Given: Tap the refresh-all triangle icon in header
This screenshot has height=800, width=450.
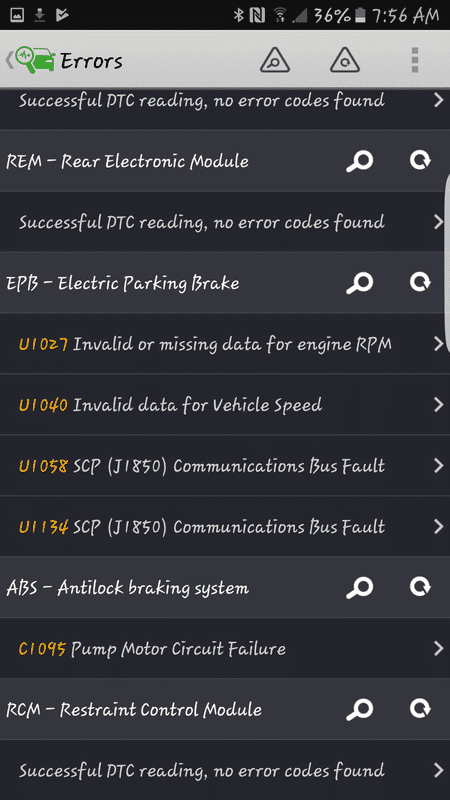Looking at the screenshot, I should pyautogui.click(x=345, y=61).
